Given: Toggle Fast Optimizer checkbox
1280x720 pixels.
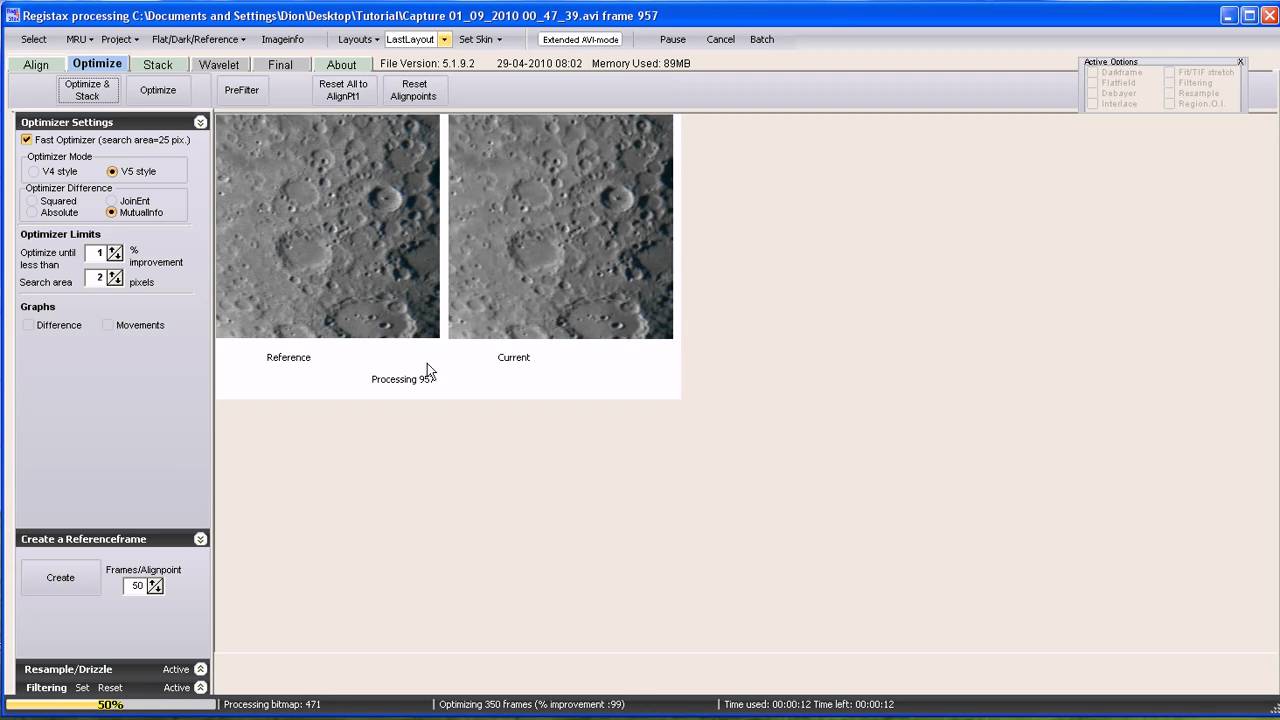Looking at the screenshot, I should click(27, 140).
